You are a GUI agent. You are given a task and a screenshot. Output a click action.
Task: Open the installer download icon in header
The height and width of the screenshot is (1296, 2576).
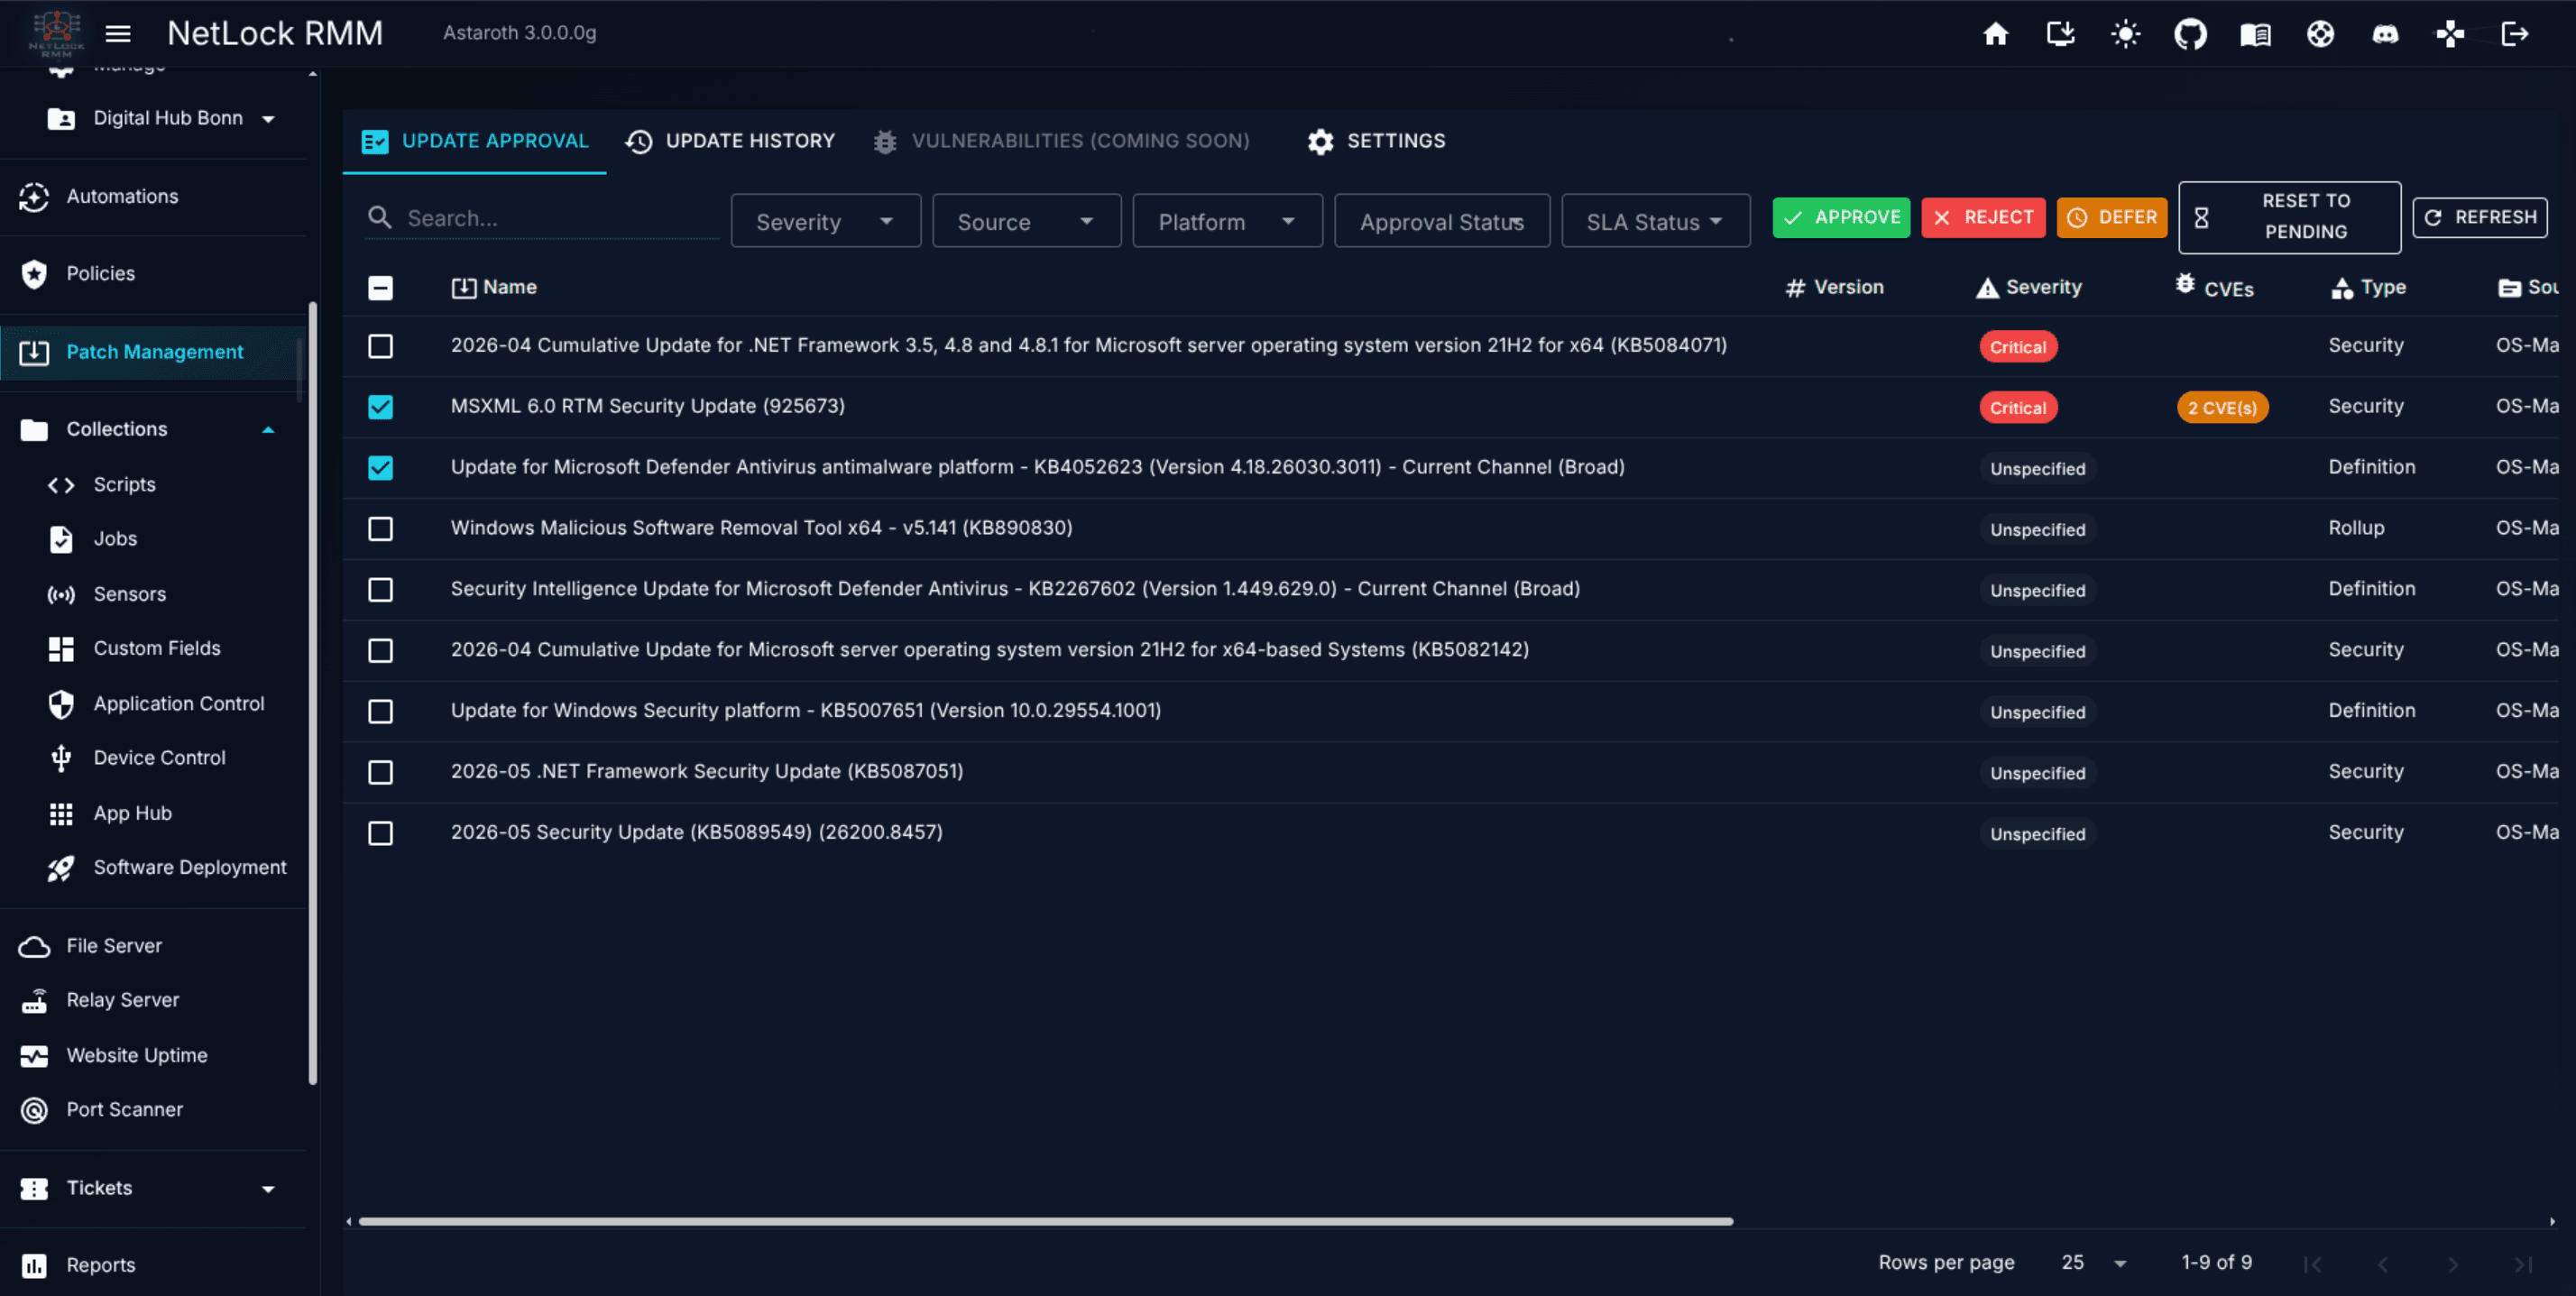coord(2060,34)
